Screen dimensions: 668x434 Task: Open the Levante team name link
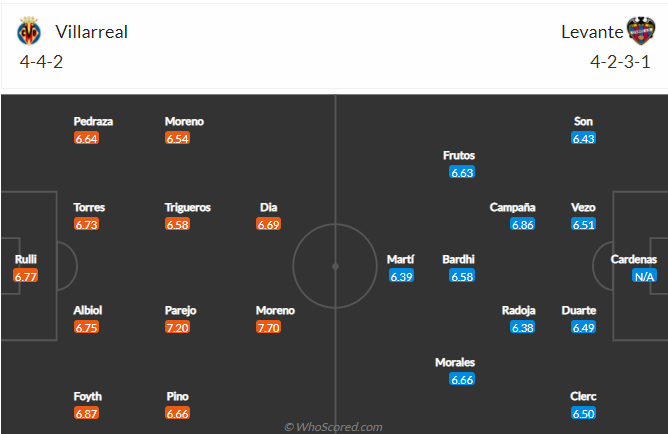tap(592, 32)
